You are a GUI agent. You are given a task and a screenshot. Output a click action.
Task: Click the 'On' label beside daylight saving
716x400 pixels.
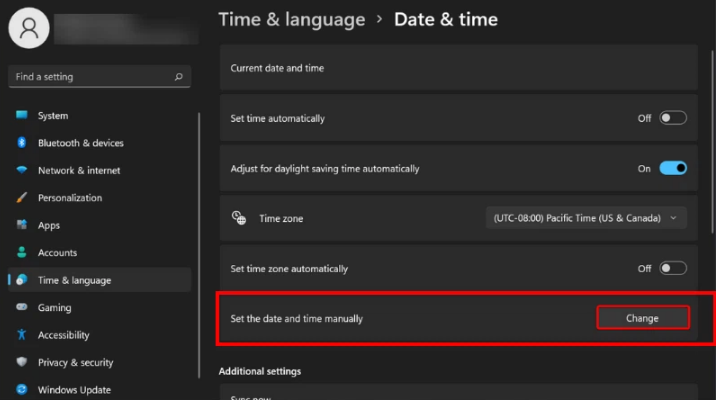pos(644,168)
